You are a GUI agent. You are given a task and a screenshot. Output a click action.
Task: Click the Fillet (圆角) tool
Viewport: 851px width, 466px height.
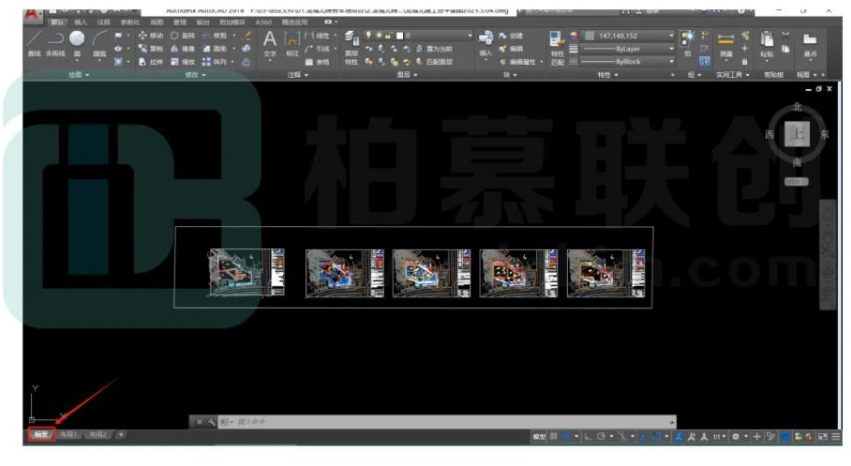[215, 48]
